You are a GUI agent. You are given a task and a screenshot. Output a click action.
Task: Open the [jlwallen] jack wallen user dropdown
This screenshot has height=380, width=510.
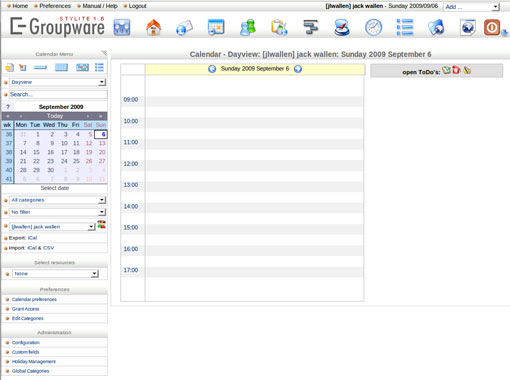point(52,227)
